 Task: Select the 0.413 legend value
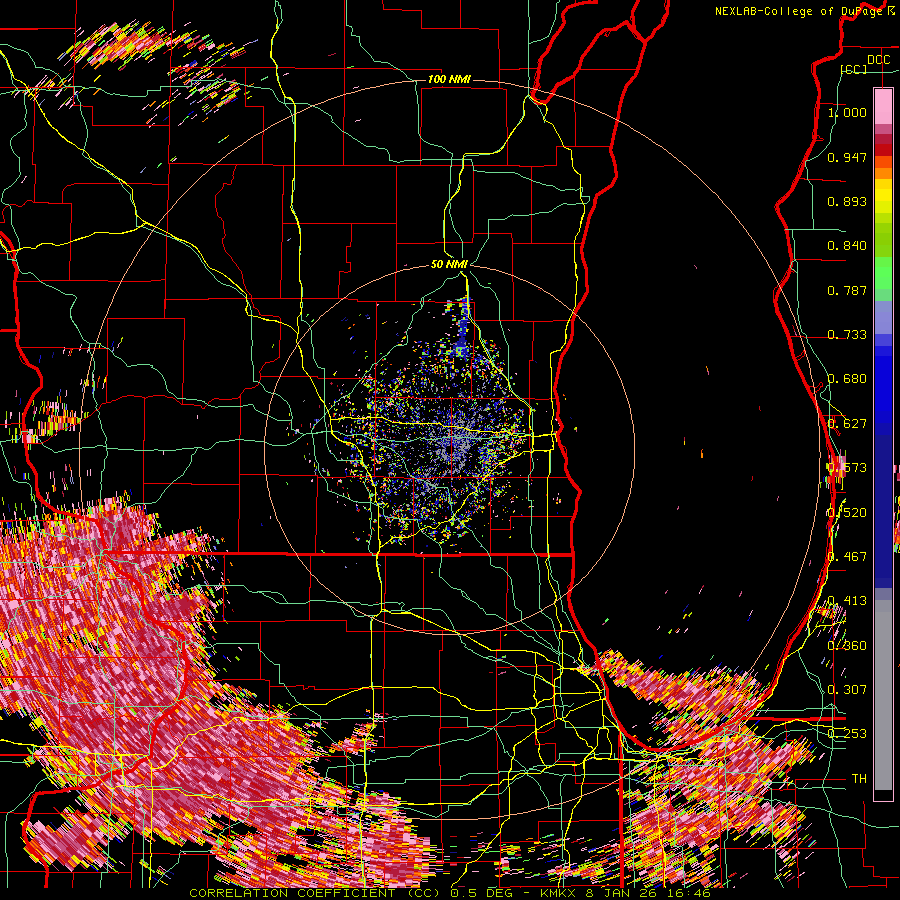click(847, 601)
